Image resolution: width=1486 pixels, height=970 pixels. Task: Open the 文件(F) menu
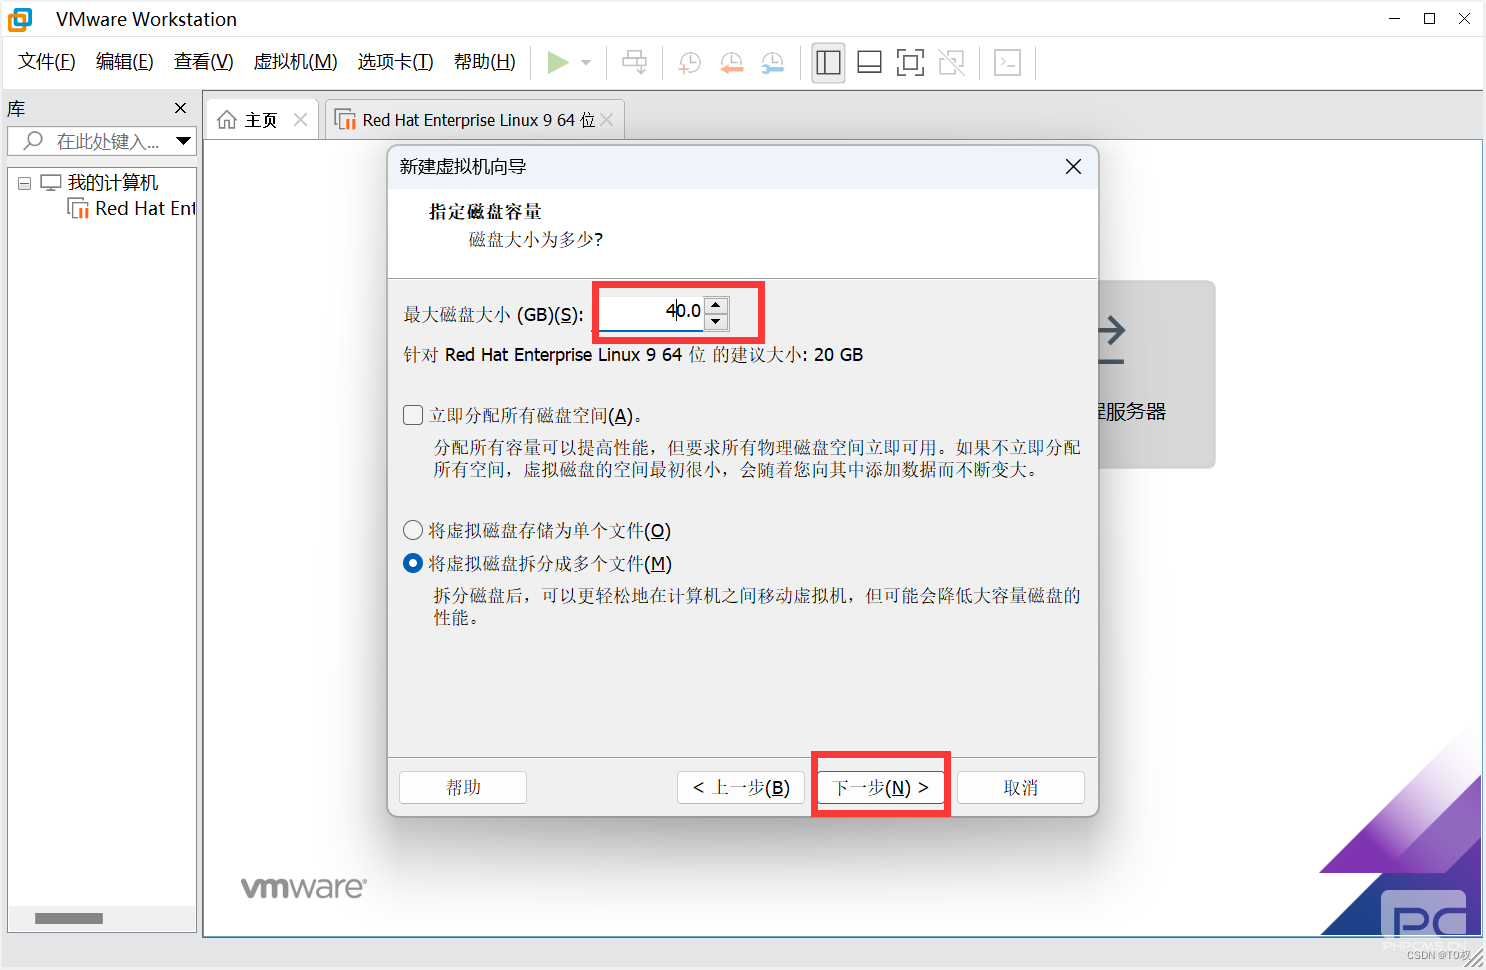click(47, 62)
